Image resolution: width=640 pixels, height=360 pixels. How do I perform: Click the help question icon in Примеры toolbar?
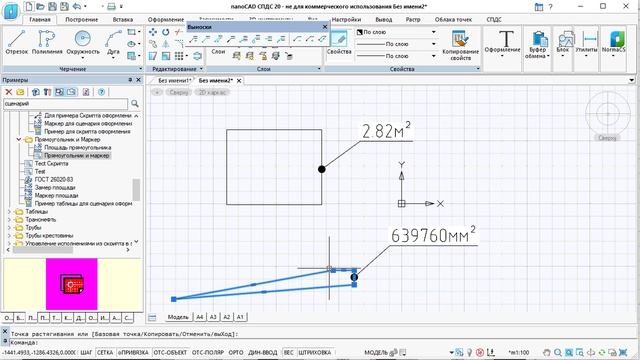(101, 92)
